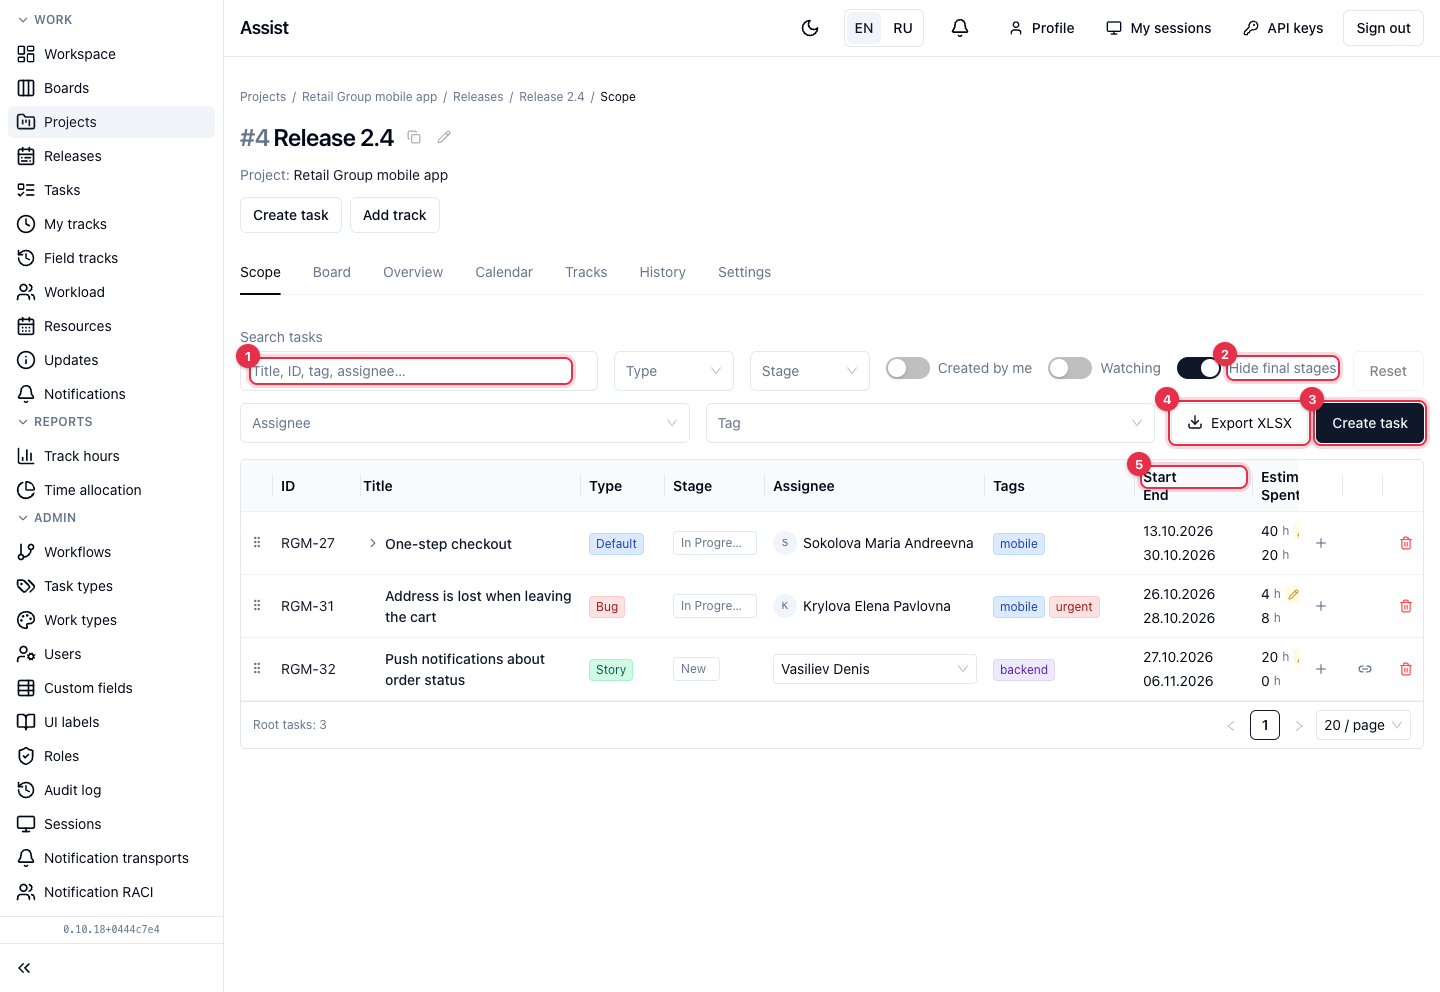Click the plus icon in the RGM-32 row
Image resolution: width=1440 pixels, height=992 pixels.
[x=1321, y=669]
